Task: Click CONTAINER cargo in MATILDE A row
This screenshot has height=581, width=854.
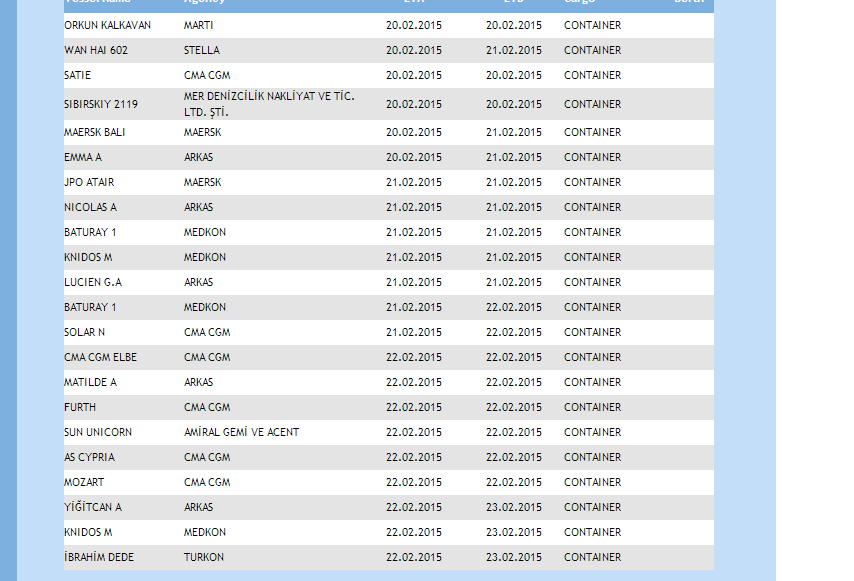Action: (593, 383)
